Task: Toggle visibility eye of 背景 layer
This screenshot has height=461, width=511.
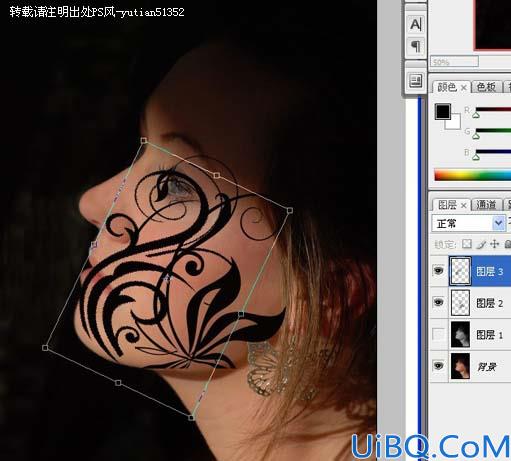Action: 439,366
